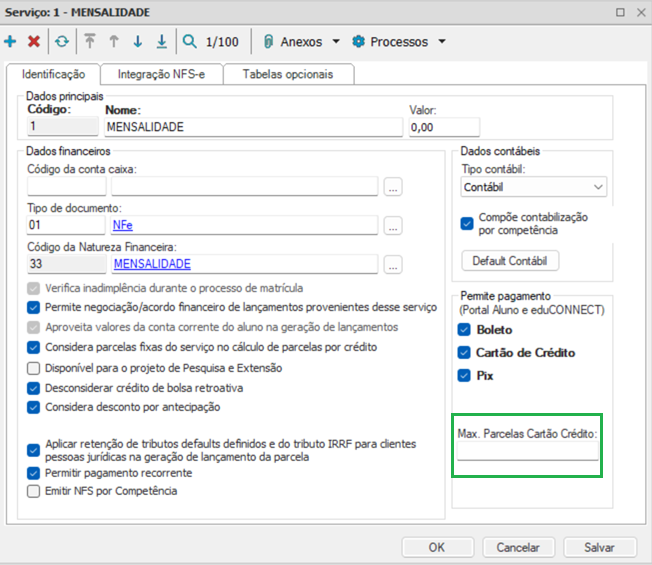This screenshot has height=565, width=652.
Task: Open lookup button for Tipo de documento
Action: click(393, 225)
